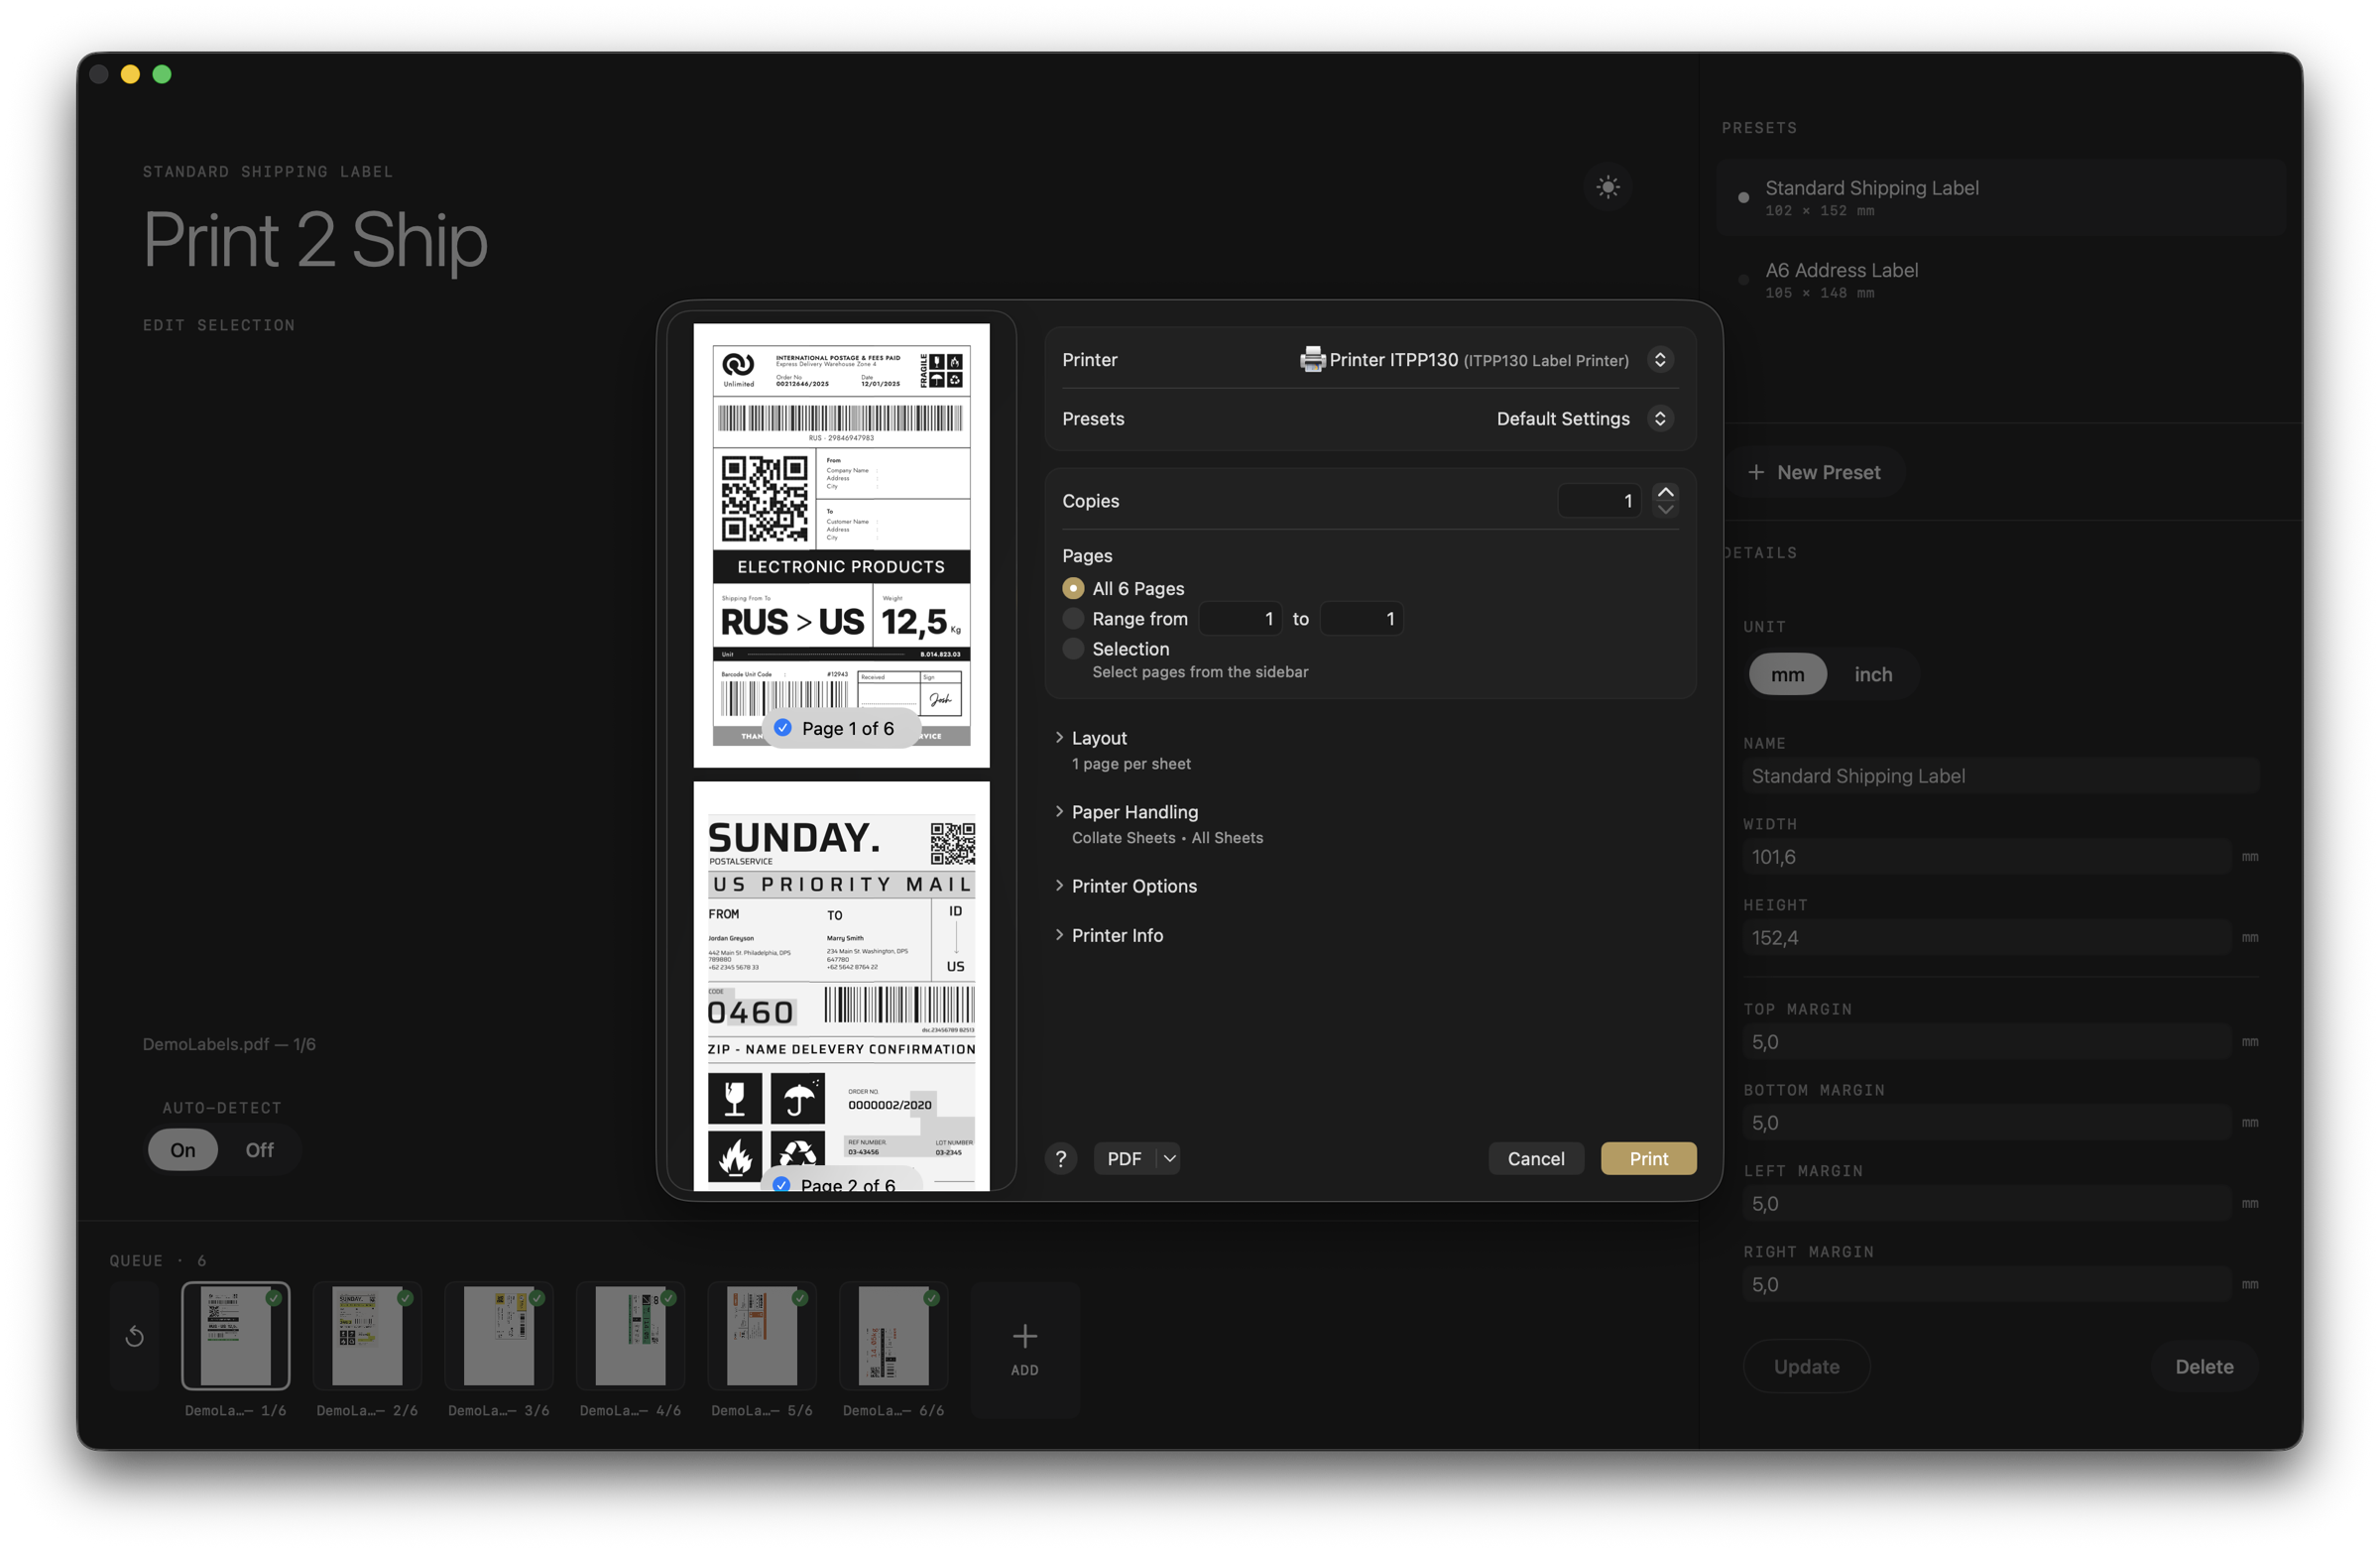
Task: Click New Preset button
Action: 1814,472
